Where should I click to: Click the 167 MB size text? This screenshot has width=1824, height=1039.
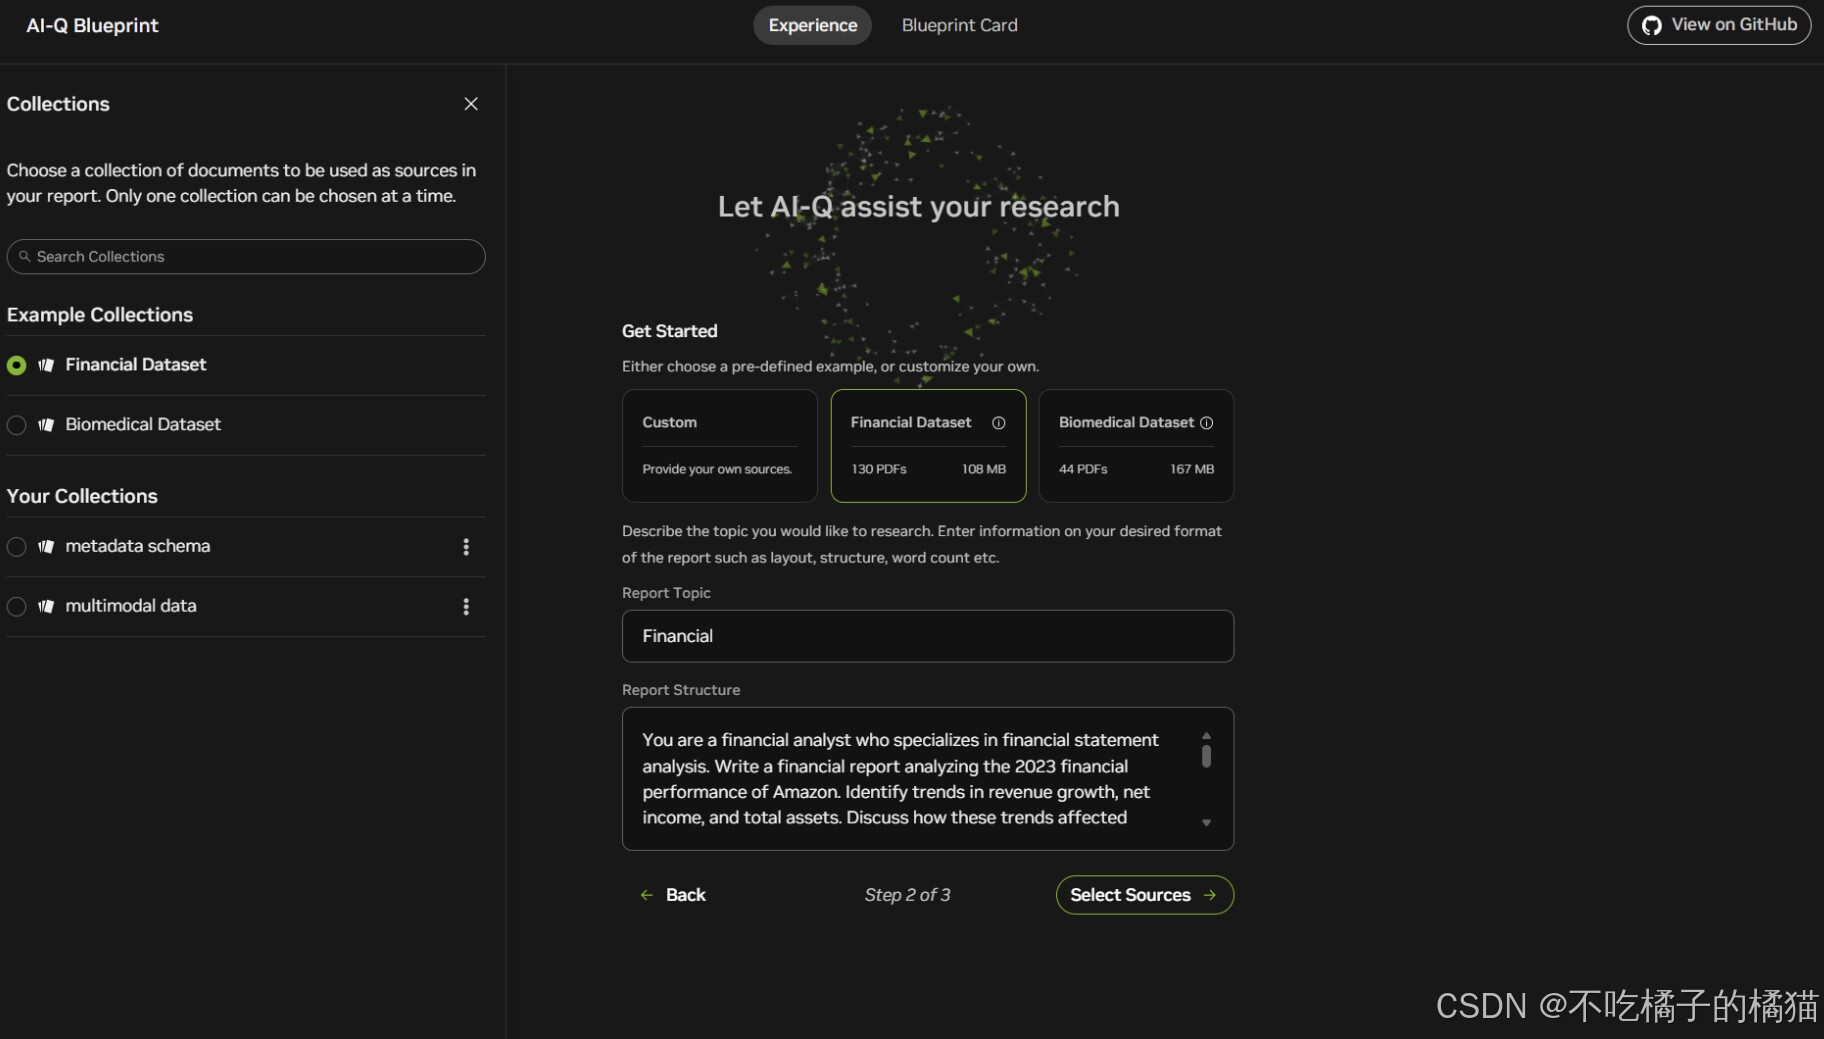1192,469
